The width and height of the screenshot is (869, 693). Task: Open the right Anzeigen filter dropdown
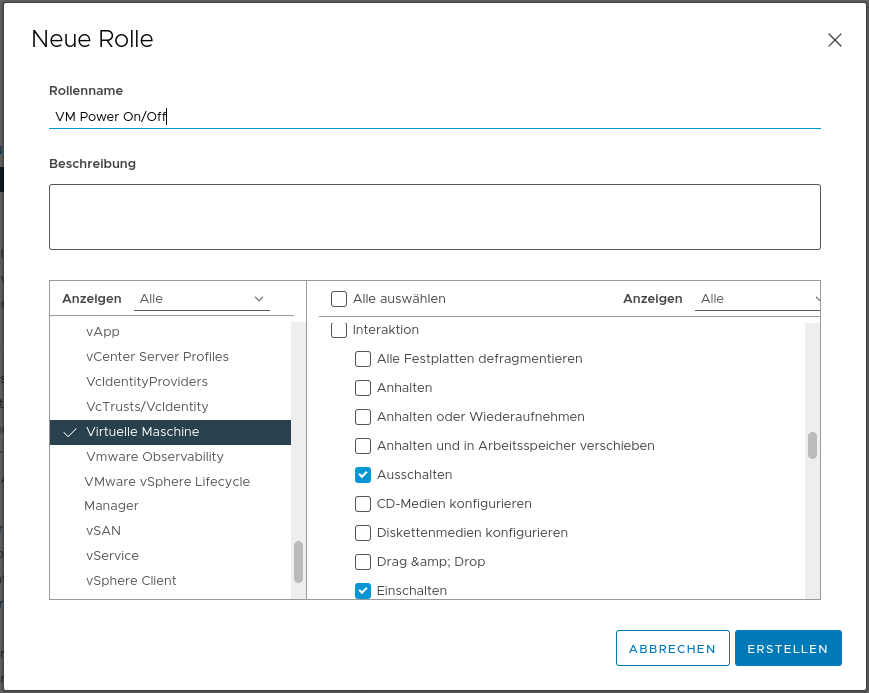760,299
